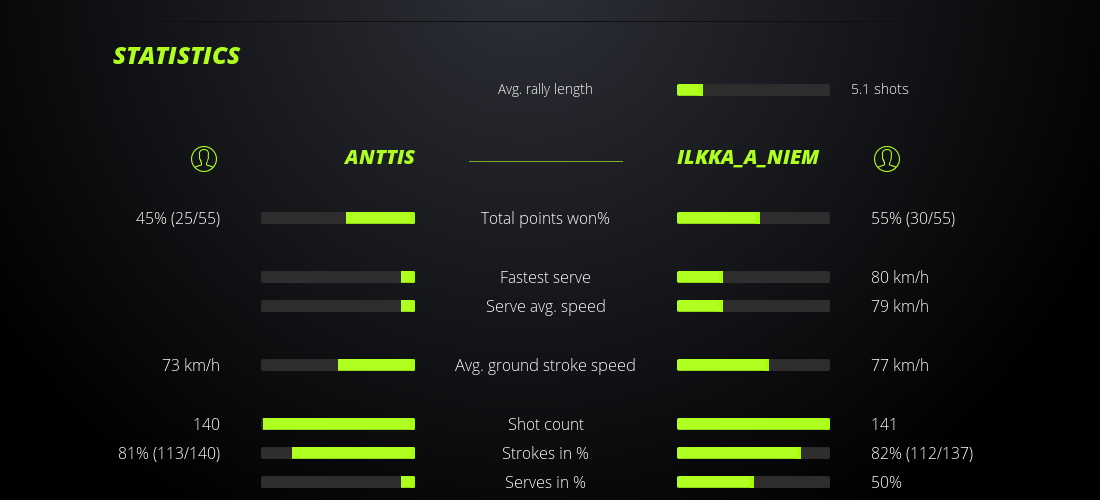
Task: Click the Fastest serve label
Action: click(x=545, y=277)
